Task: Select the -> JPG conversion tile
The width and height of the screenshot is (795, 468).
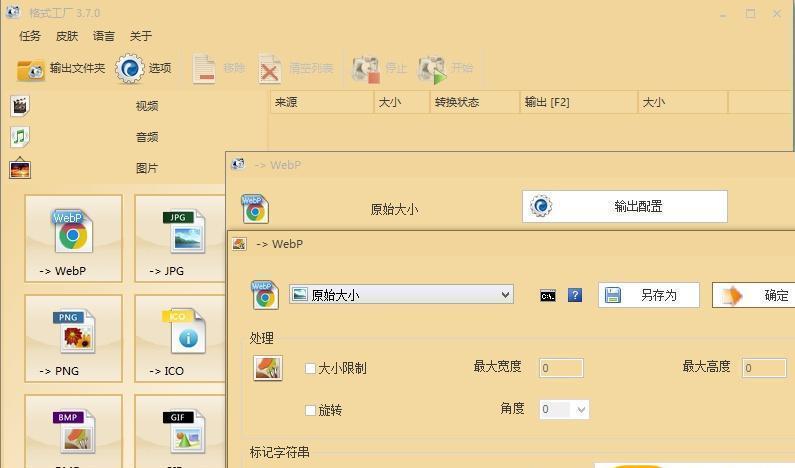Action: 180,238
